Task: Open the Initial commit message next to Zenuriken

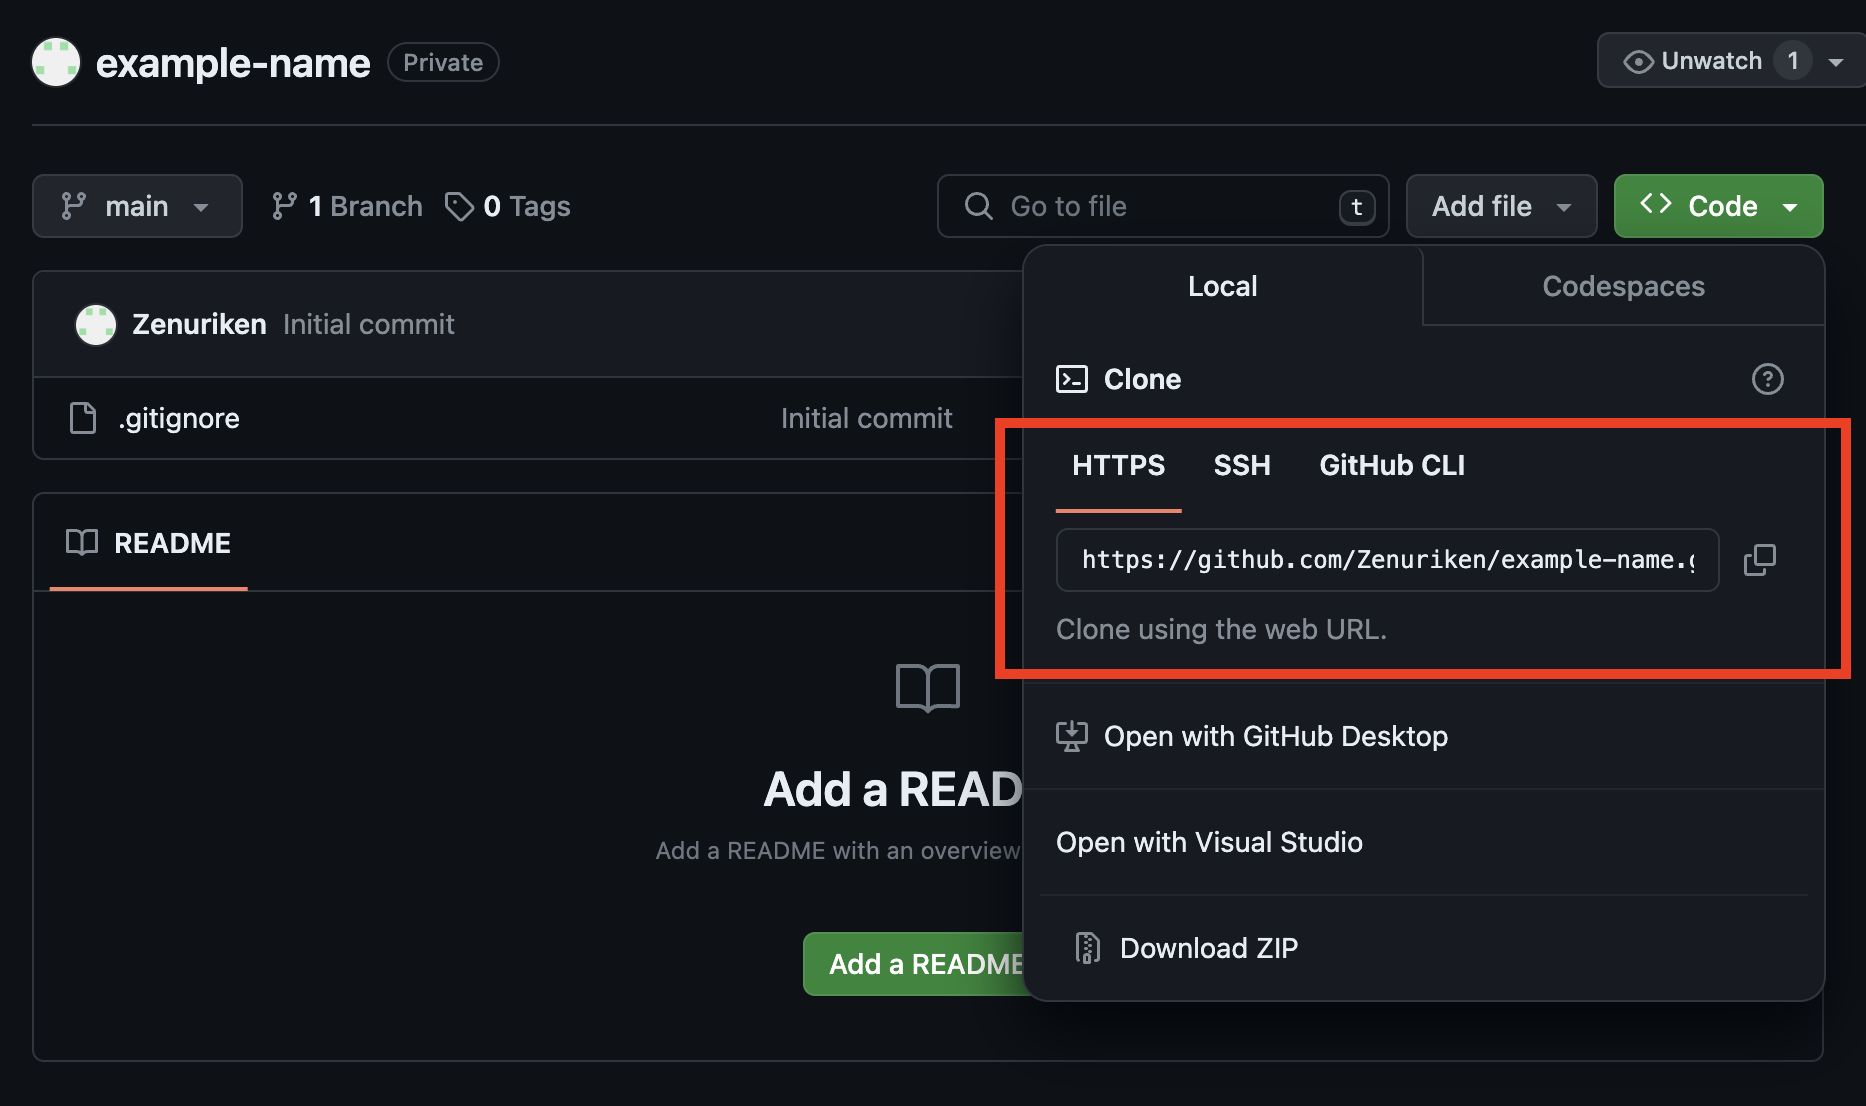Action: point(368,324)
